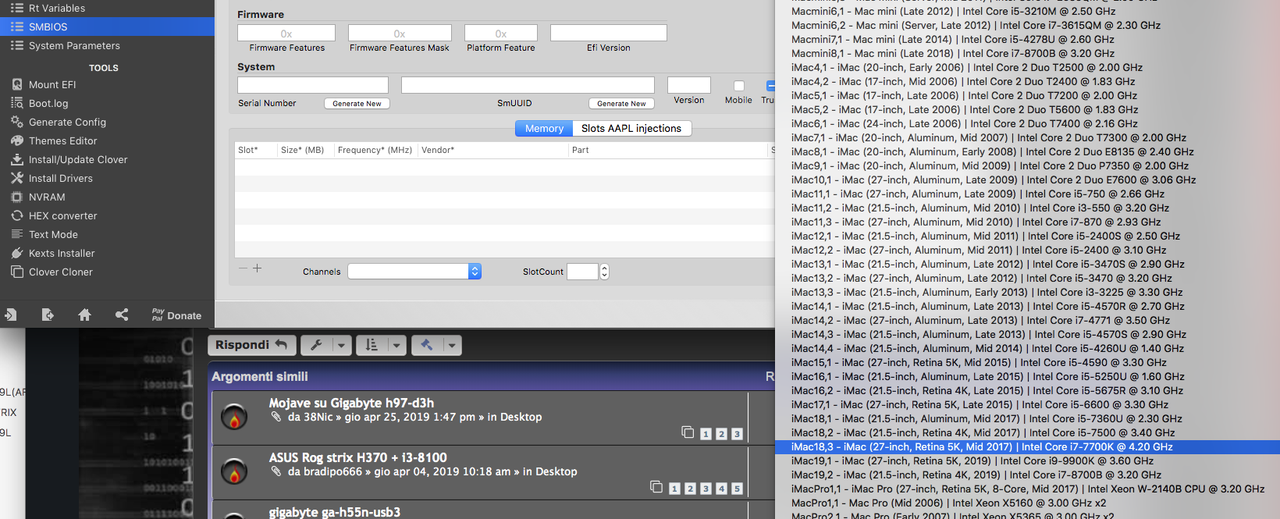Click flame icon of Mojave su Gigabyte topic

click(x=233, y=417)
